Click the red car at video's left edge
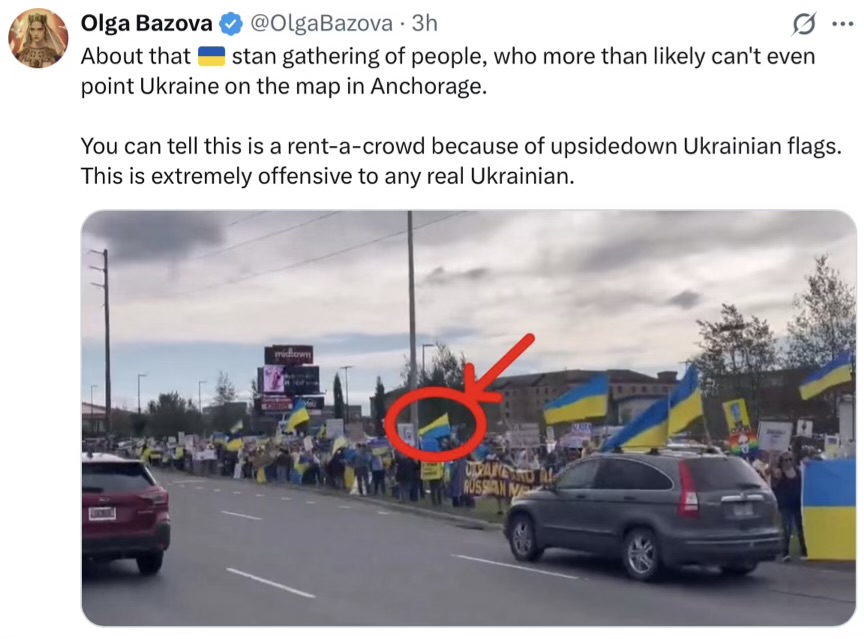864x639 pixels. pyautogui.click(x=125, y=511)
